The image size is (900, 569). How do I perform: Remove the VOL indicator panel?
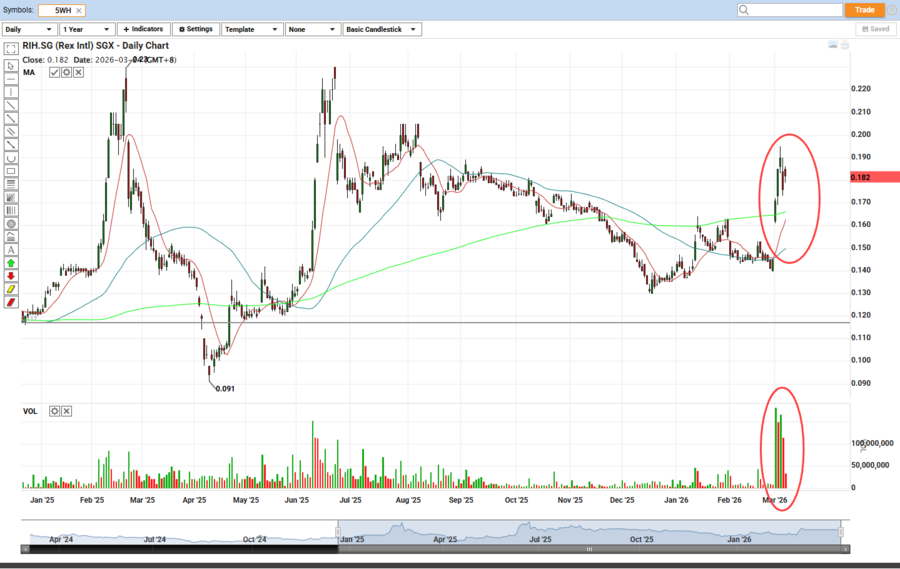(66, 411)
